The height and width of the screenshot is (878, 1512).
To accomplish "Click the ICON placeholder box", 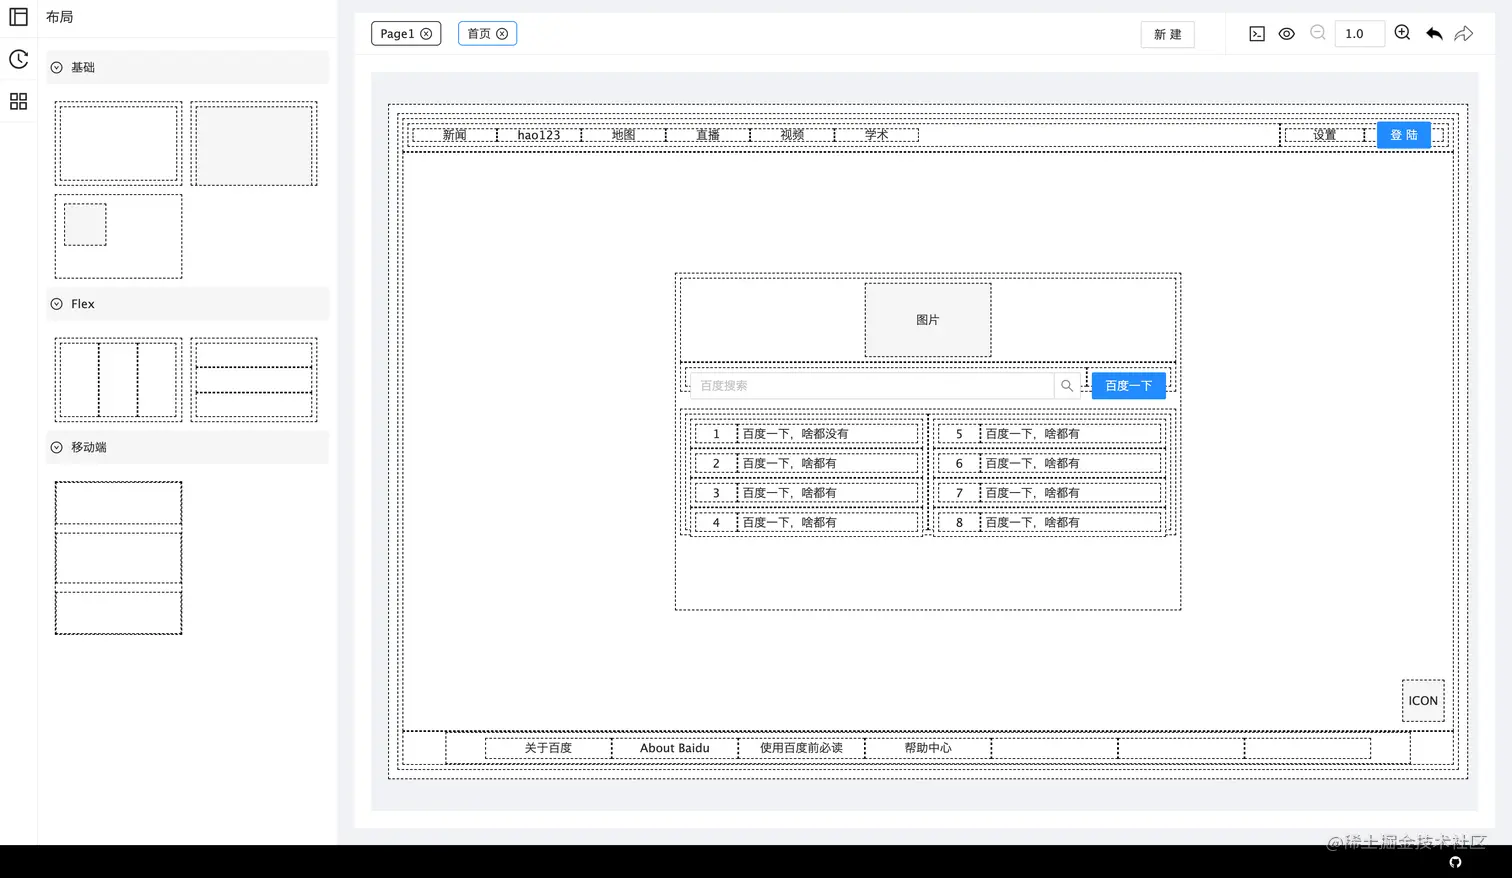I will (x=1423, y=700).
